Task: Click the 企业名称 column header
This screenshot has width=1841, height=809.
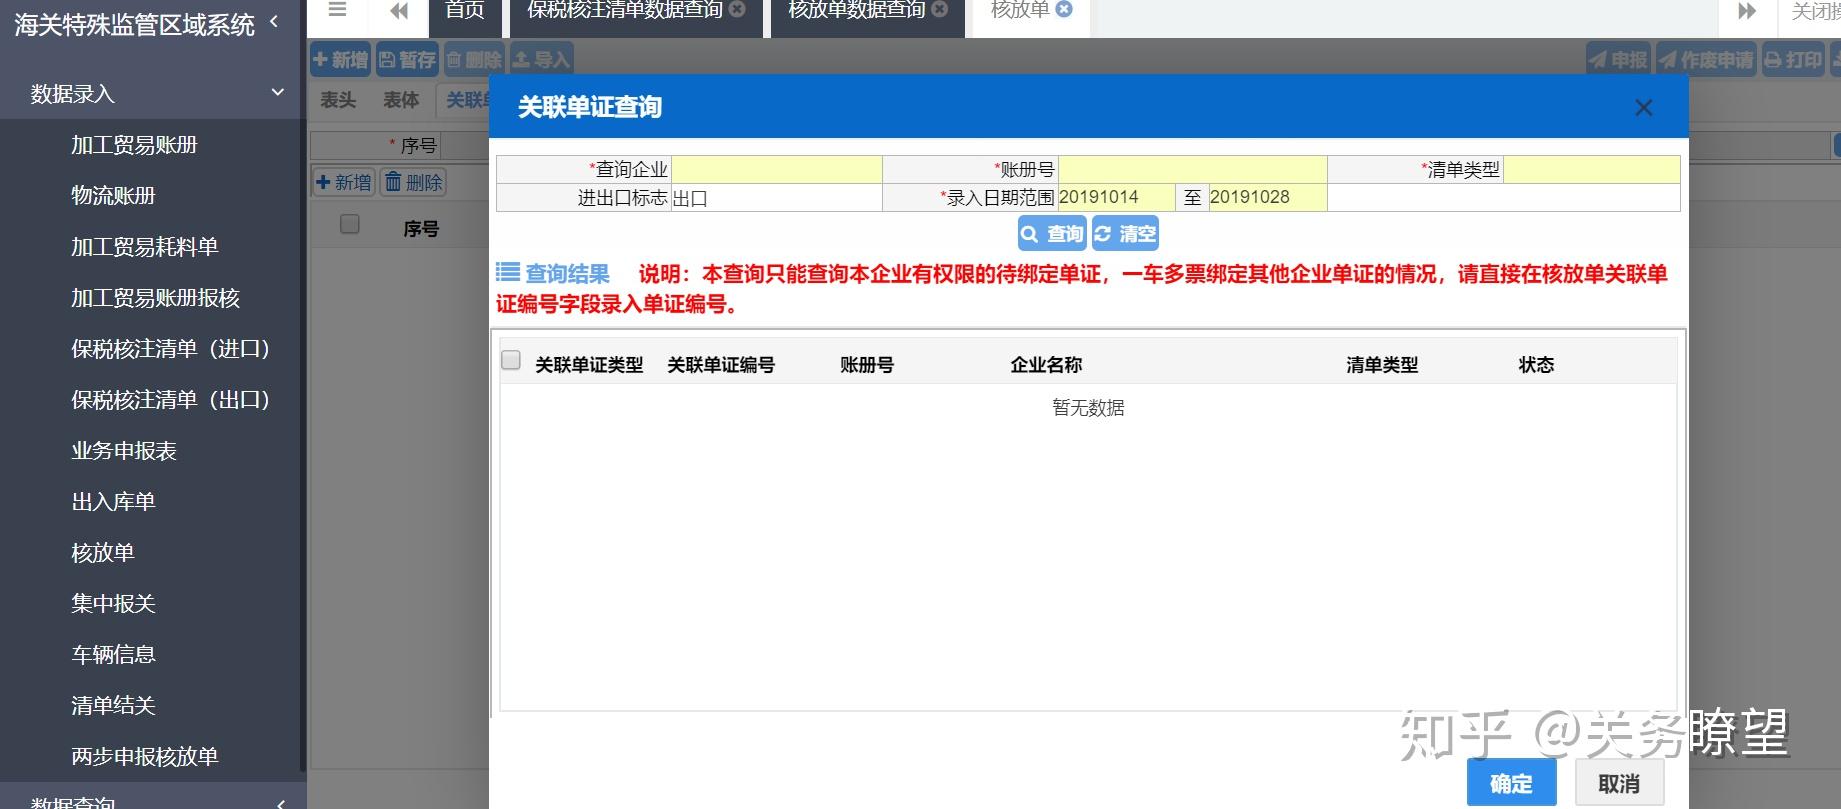Action: pos(1046,365)
